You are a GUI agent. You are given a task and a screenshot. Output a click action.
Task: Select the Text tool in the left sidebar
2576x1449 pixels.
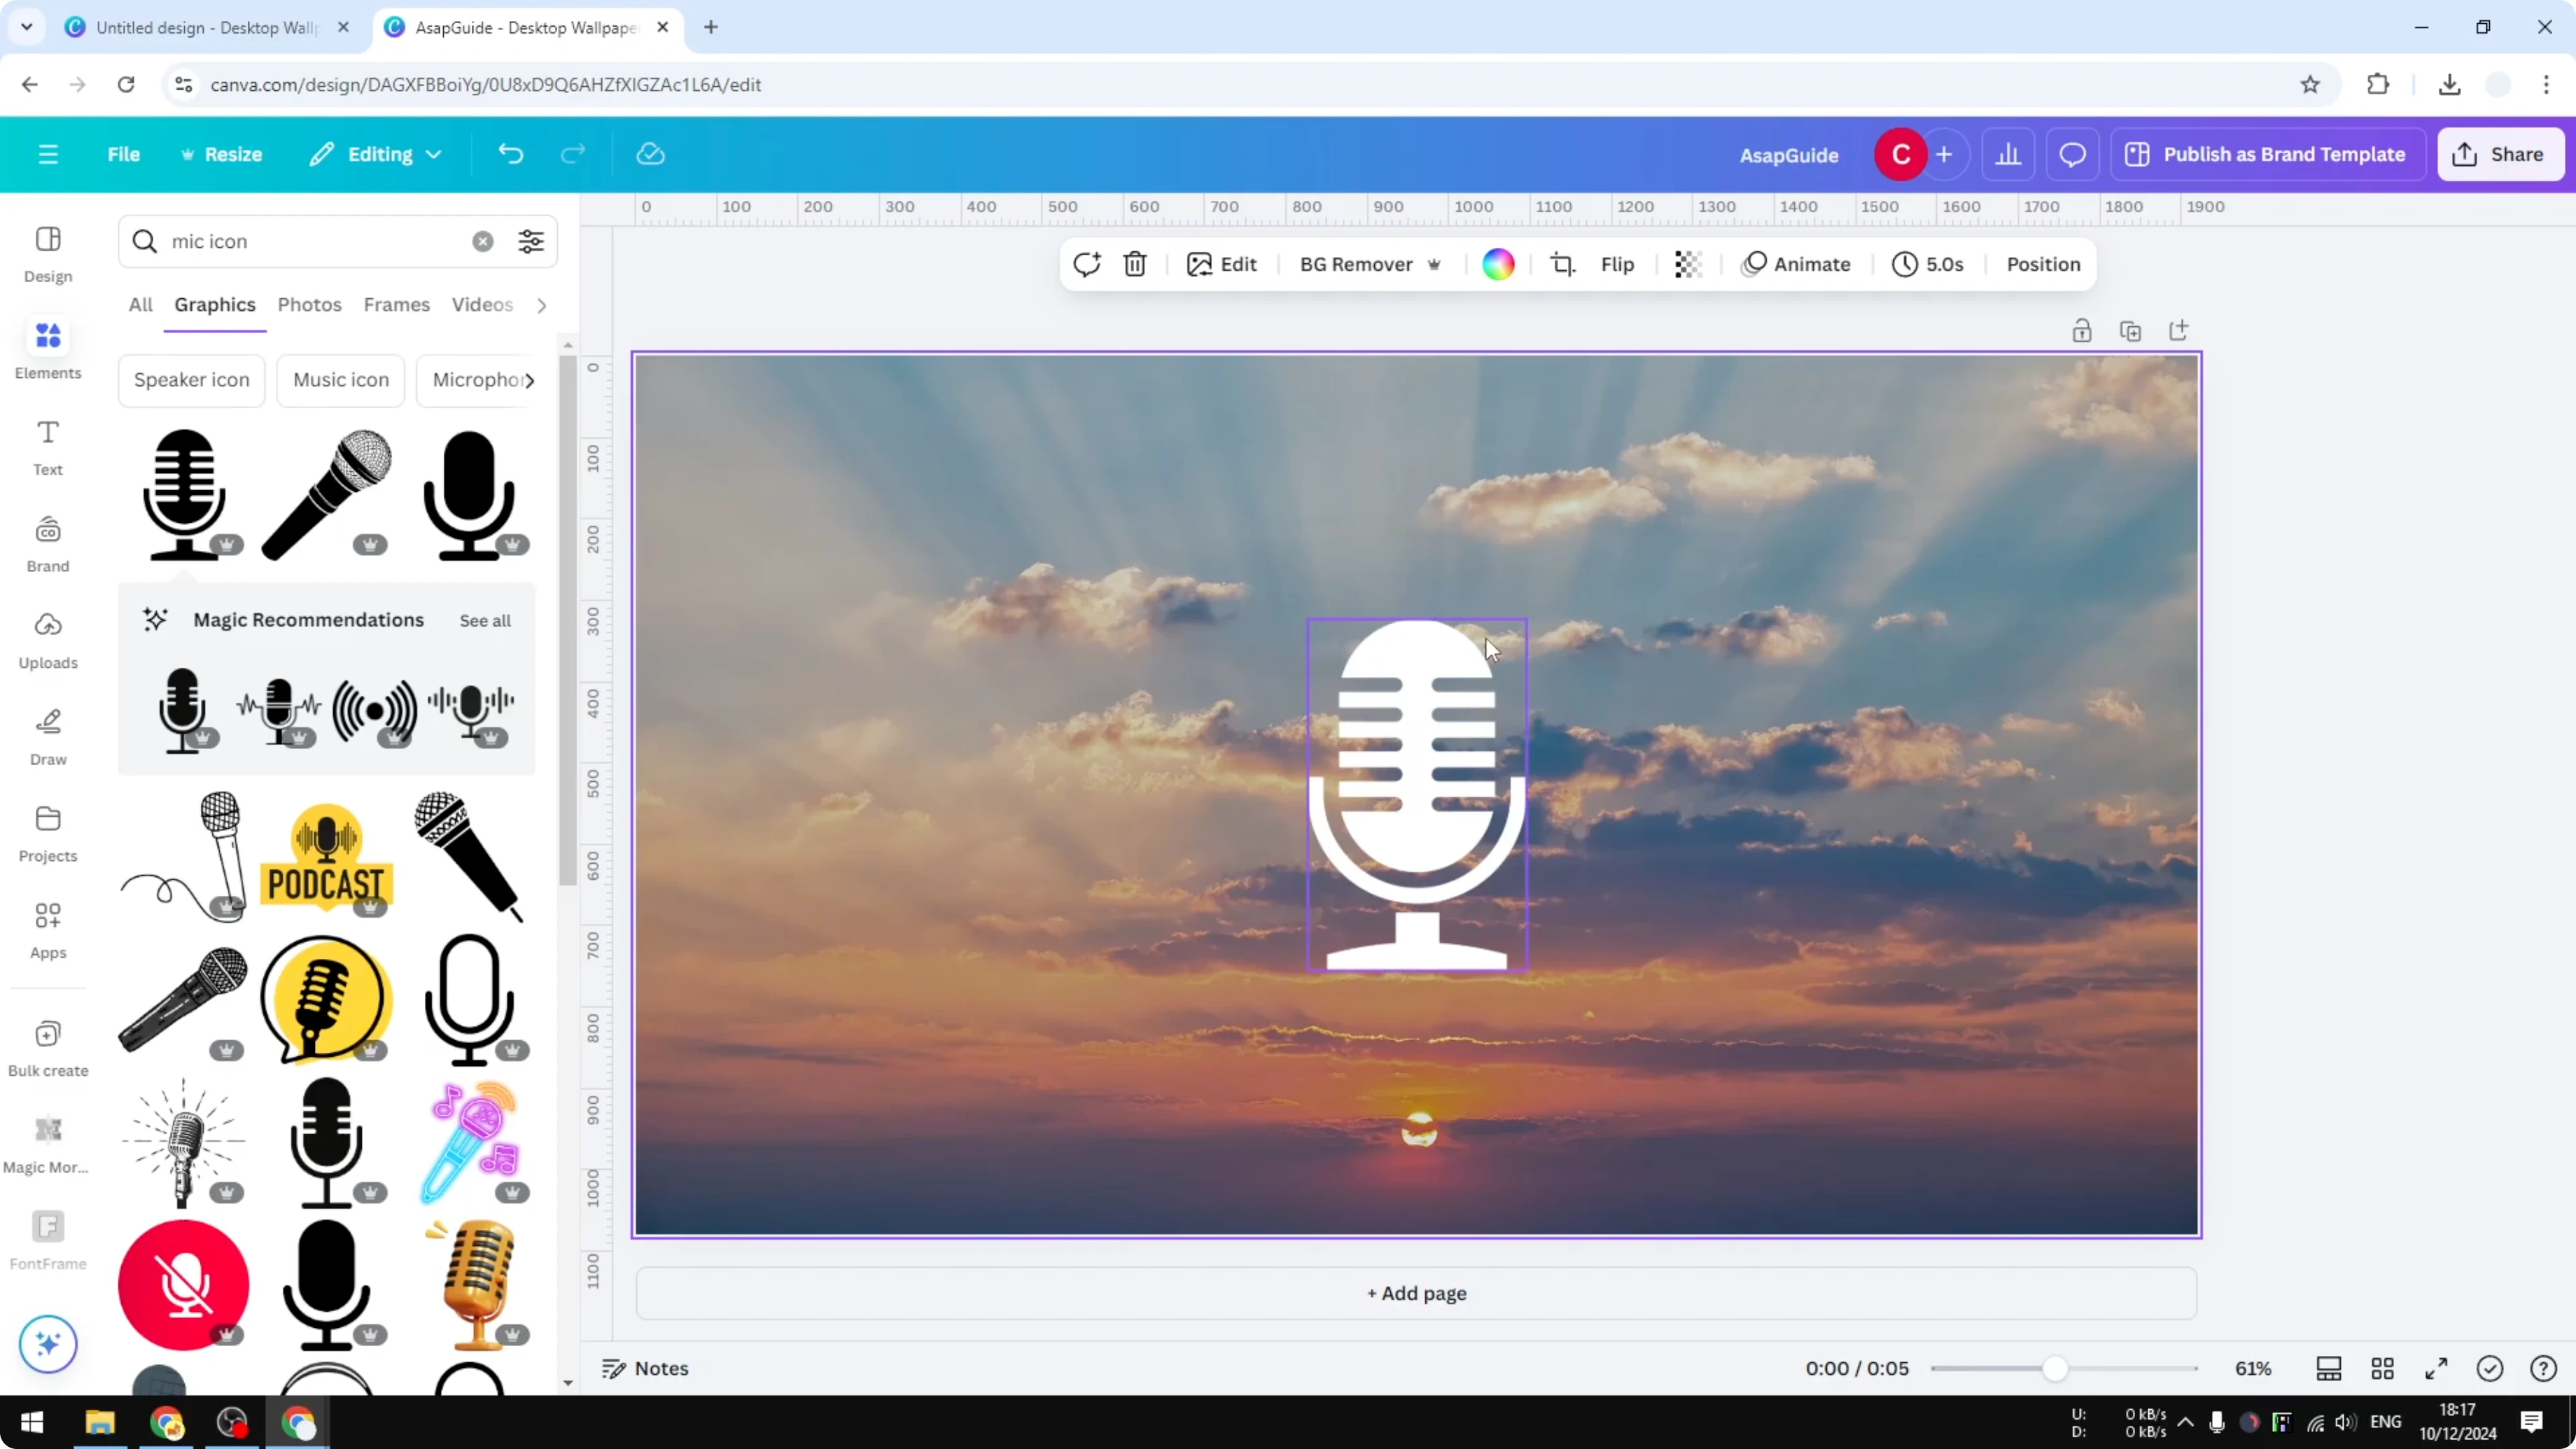point(47,446)
